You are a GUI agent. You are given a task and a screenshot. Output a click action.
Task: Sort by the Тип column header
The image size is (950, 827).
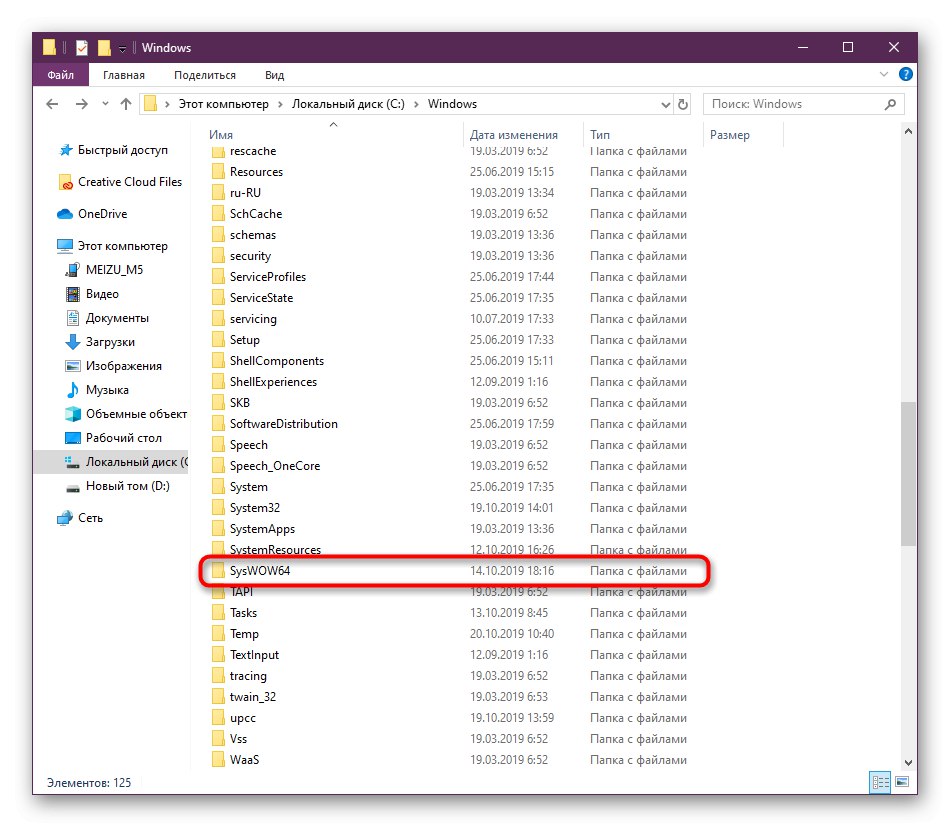[600, 135]
